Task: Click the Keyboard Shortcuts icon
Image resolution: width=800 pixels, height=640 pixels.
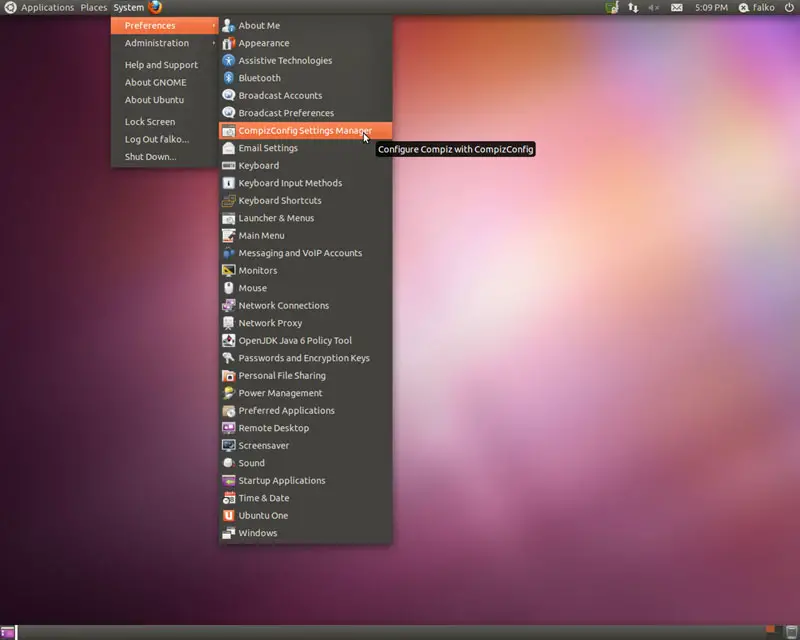Action: coord(229,201)
